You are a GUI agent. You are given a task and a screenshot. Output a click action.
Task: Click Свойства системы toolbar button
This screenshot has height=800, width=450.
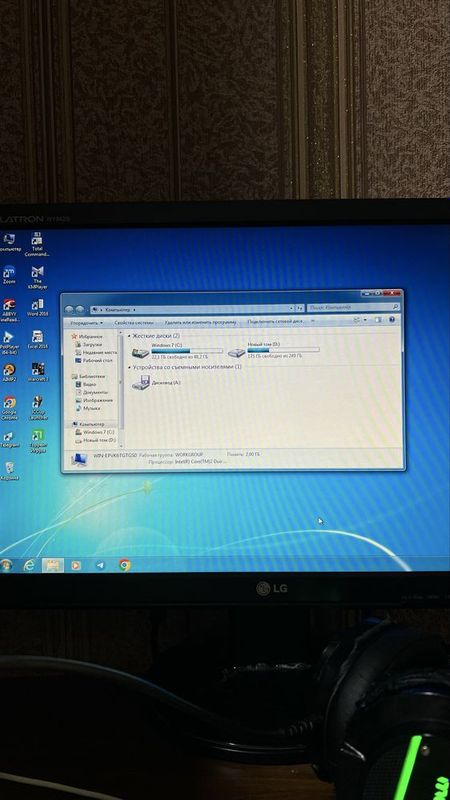pyautogui.click(x=133, y=322)
